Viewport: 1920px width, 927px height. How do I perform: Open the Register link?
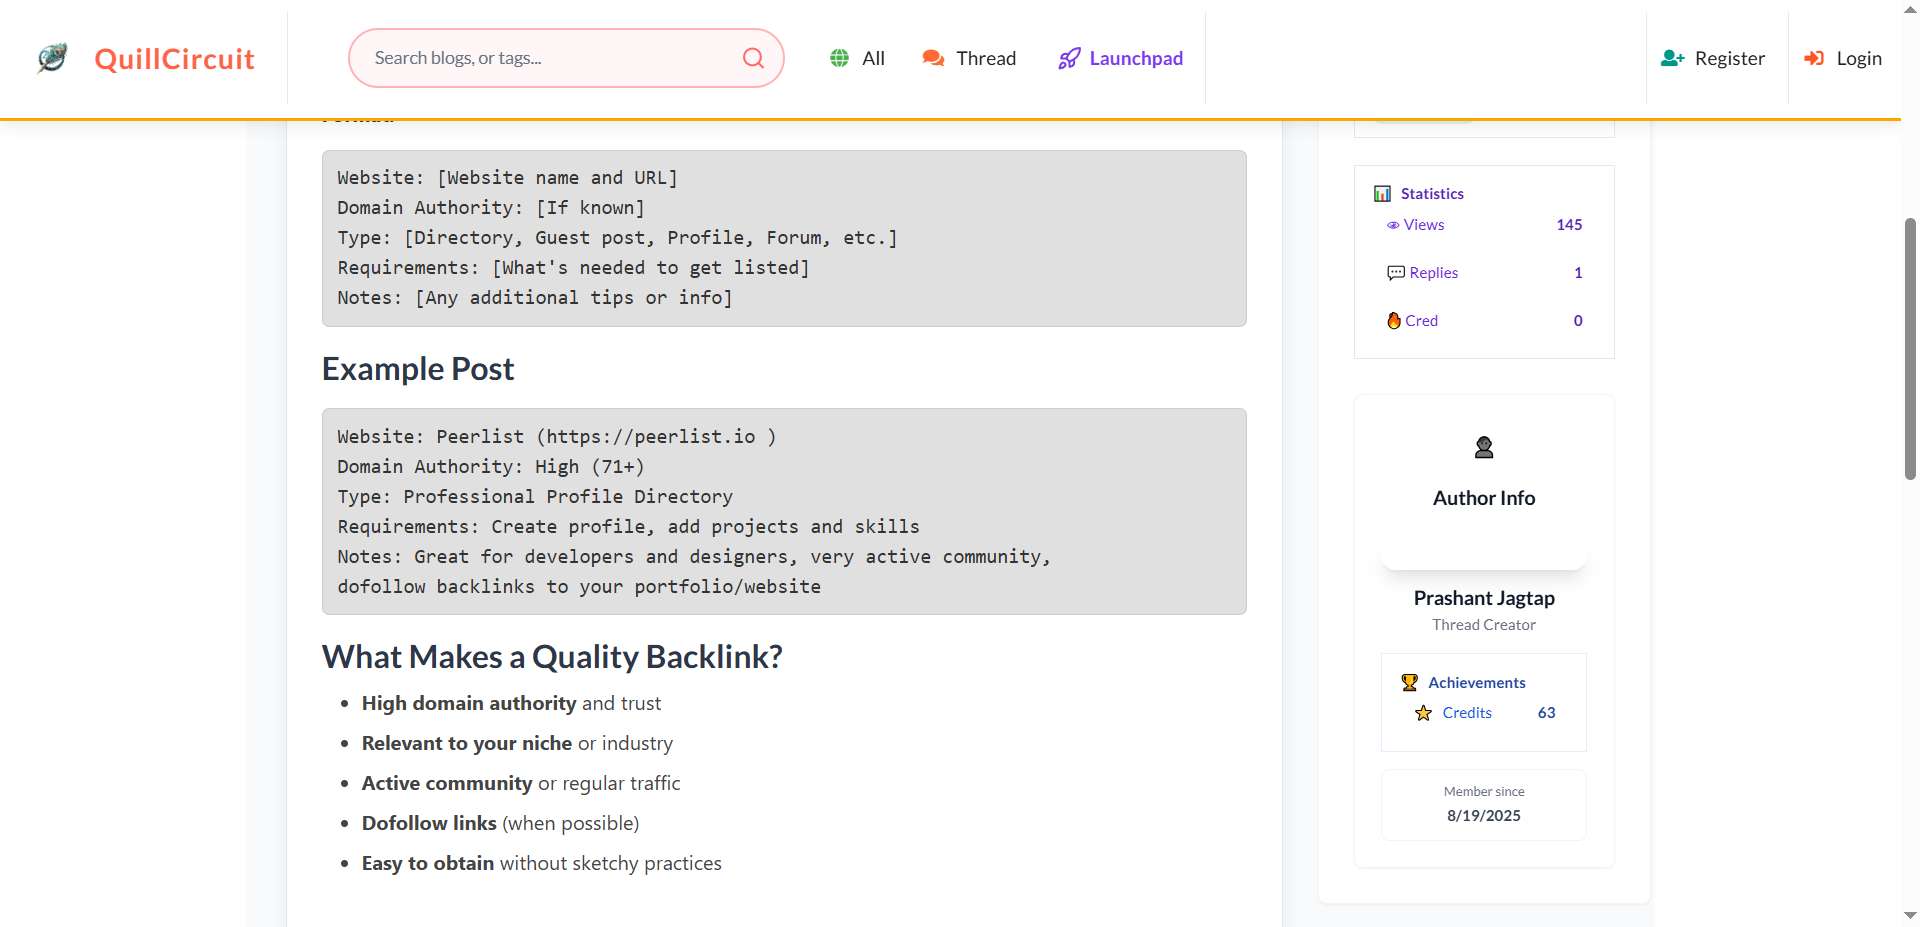click(x=1713, y=58)
